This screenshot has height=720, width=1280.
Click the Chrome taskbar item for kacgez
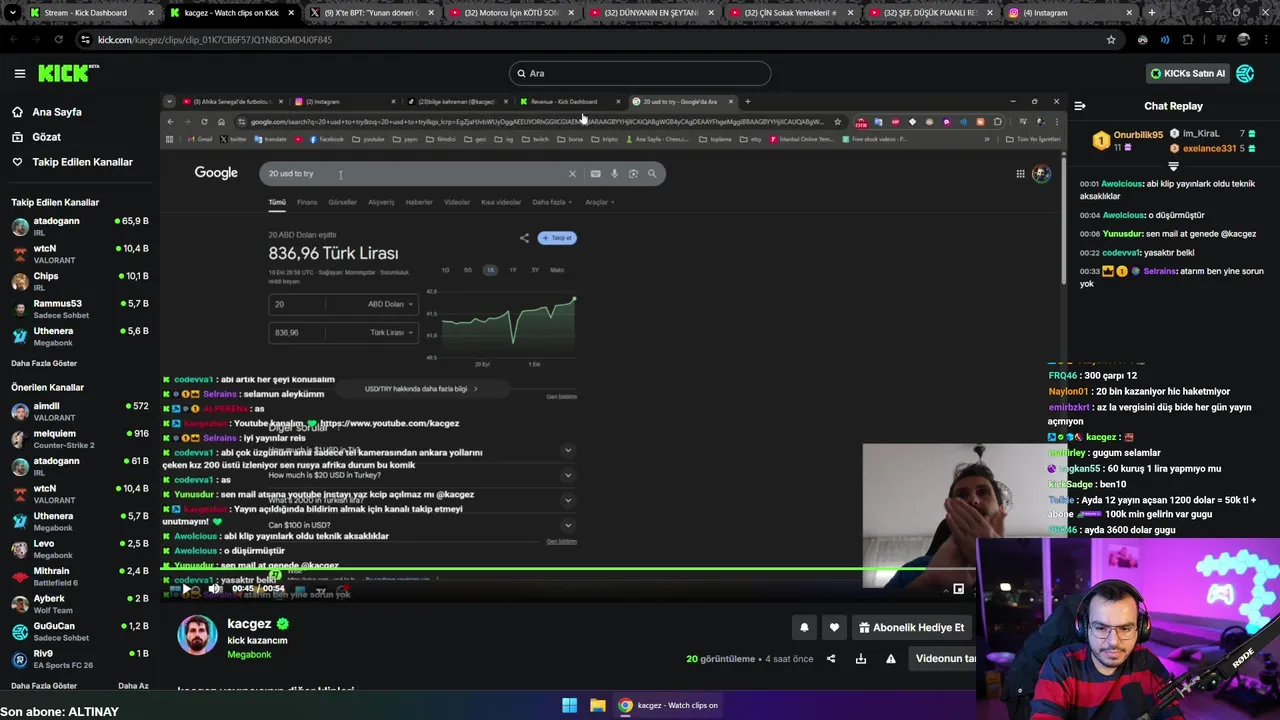[668, 705]
